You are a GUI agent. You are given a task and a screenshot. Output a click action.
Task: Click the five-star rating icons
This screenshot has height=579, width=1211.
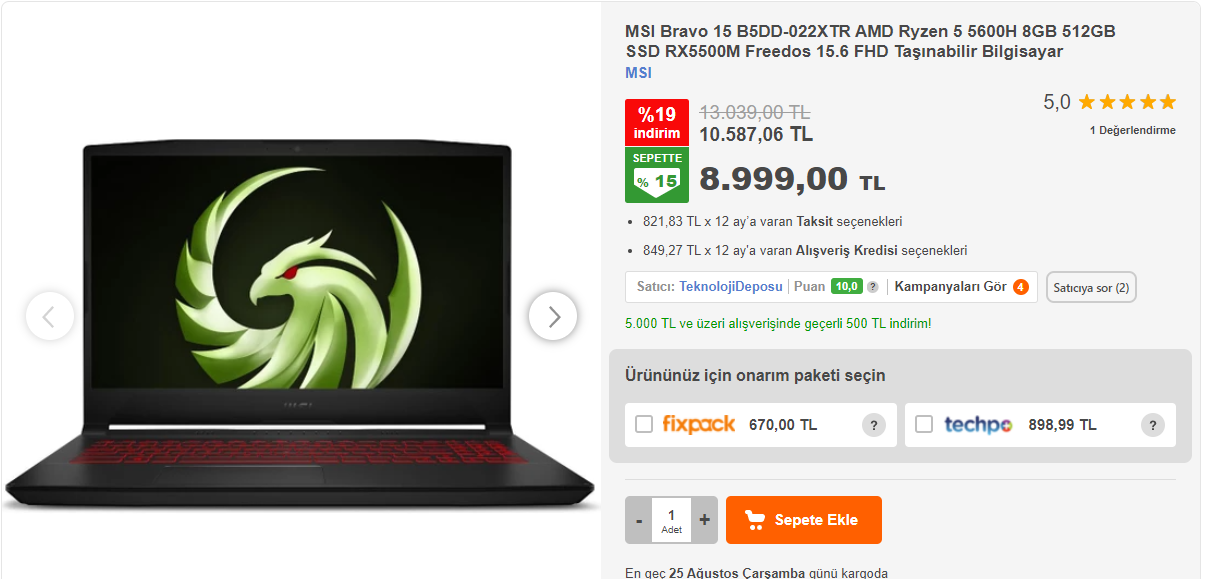tap(1127, 102)
